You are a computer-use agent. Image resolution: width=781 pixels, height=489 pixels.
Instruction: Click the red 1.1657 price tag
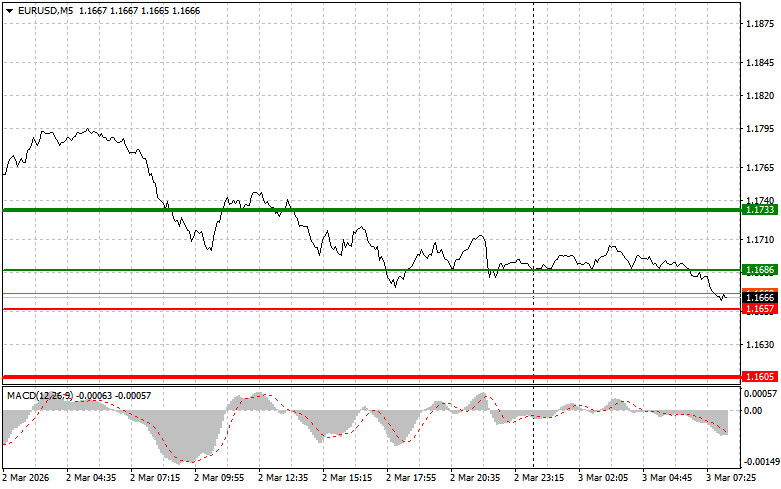click(x=760, y=310)
